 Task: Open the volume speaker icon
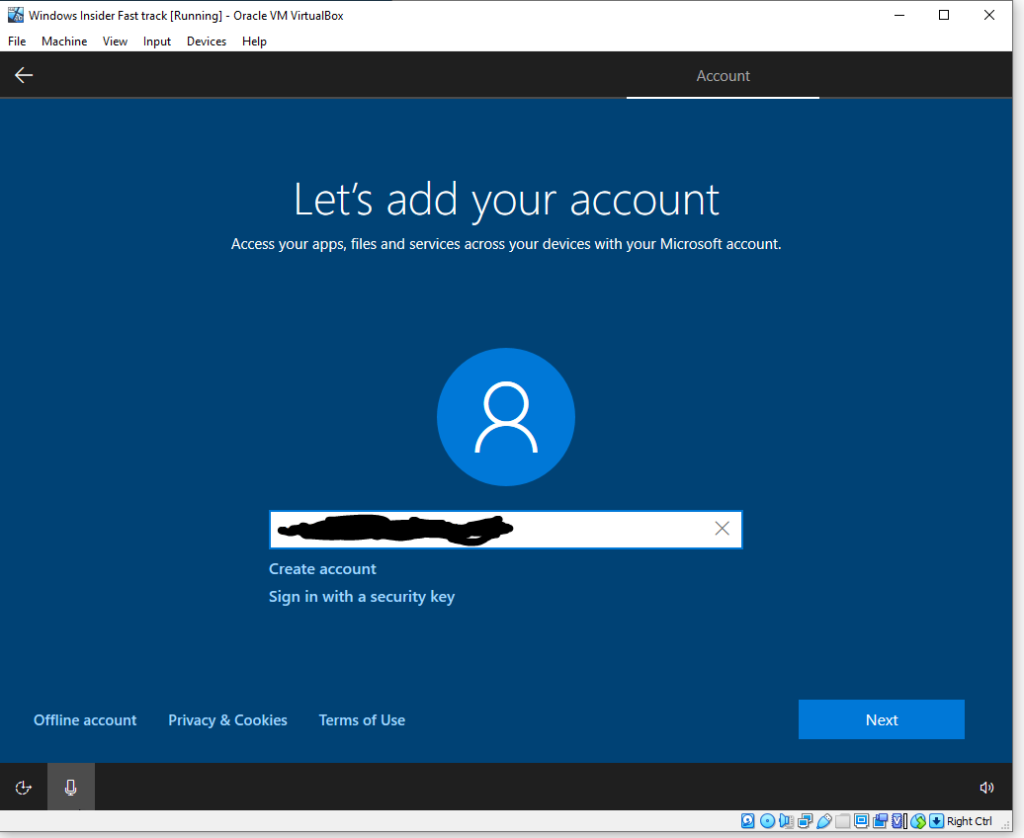[x=986, y=788]
